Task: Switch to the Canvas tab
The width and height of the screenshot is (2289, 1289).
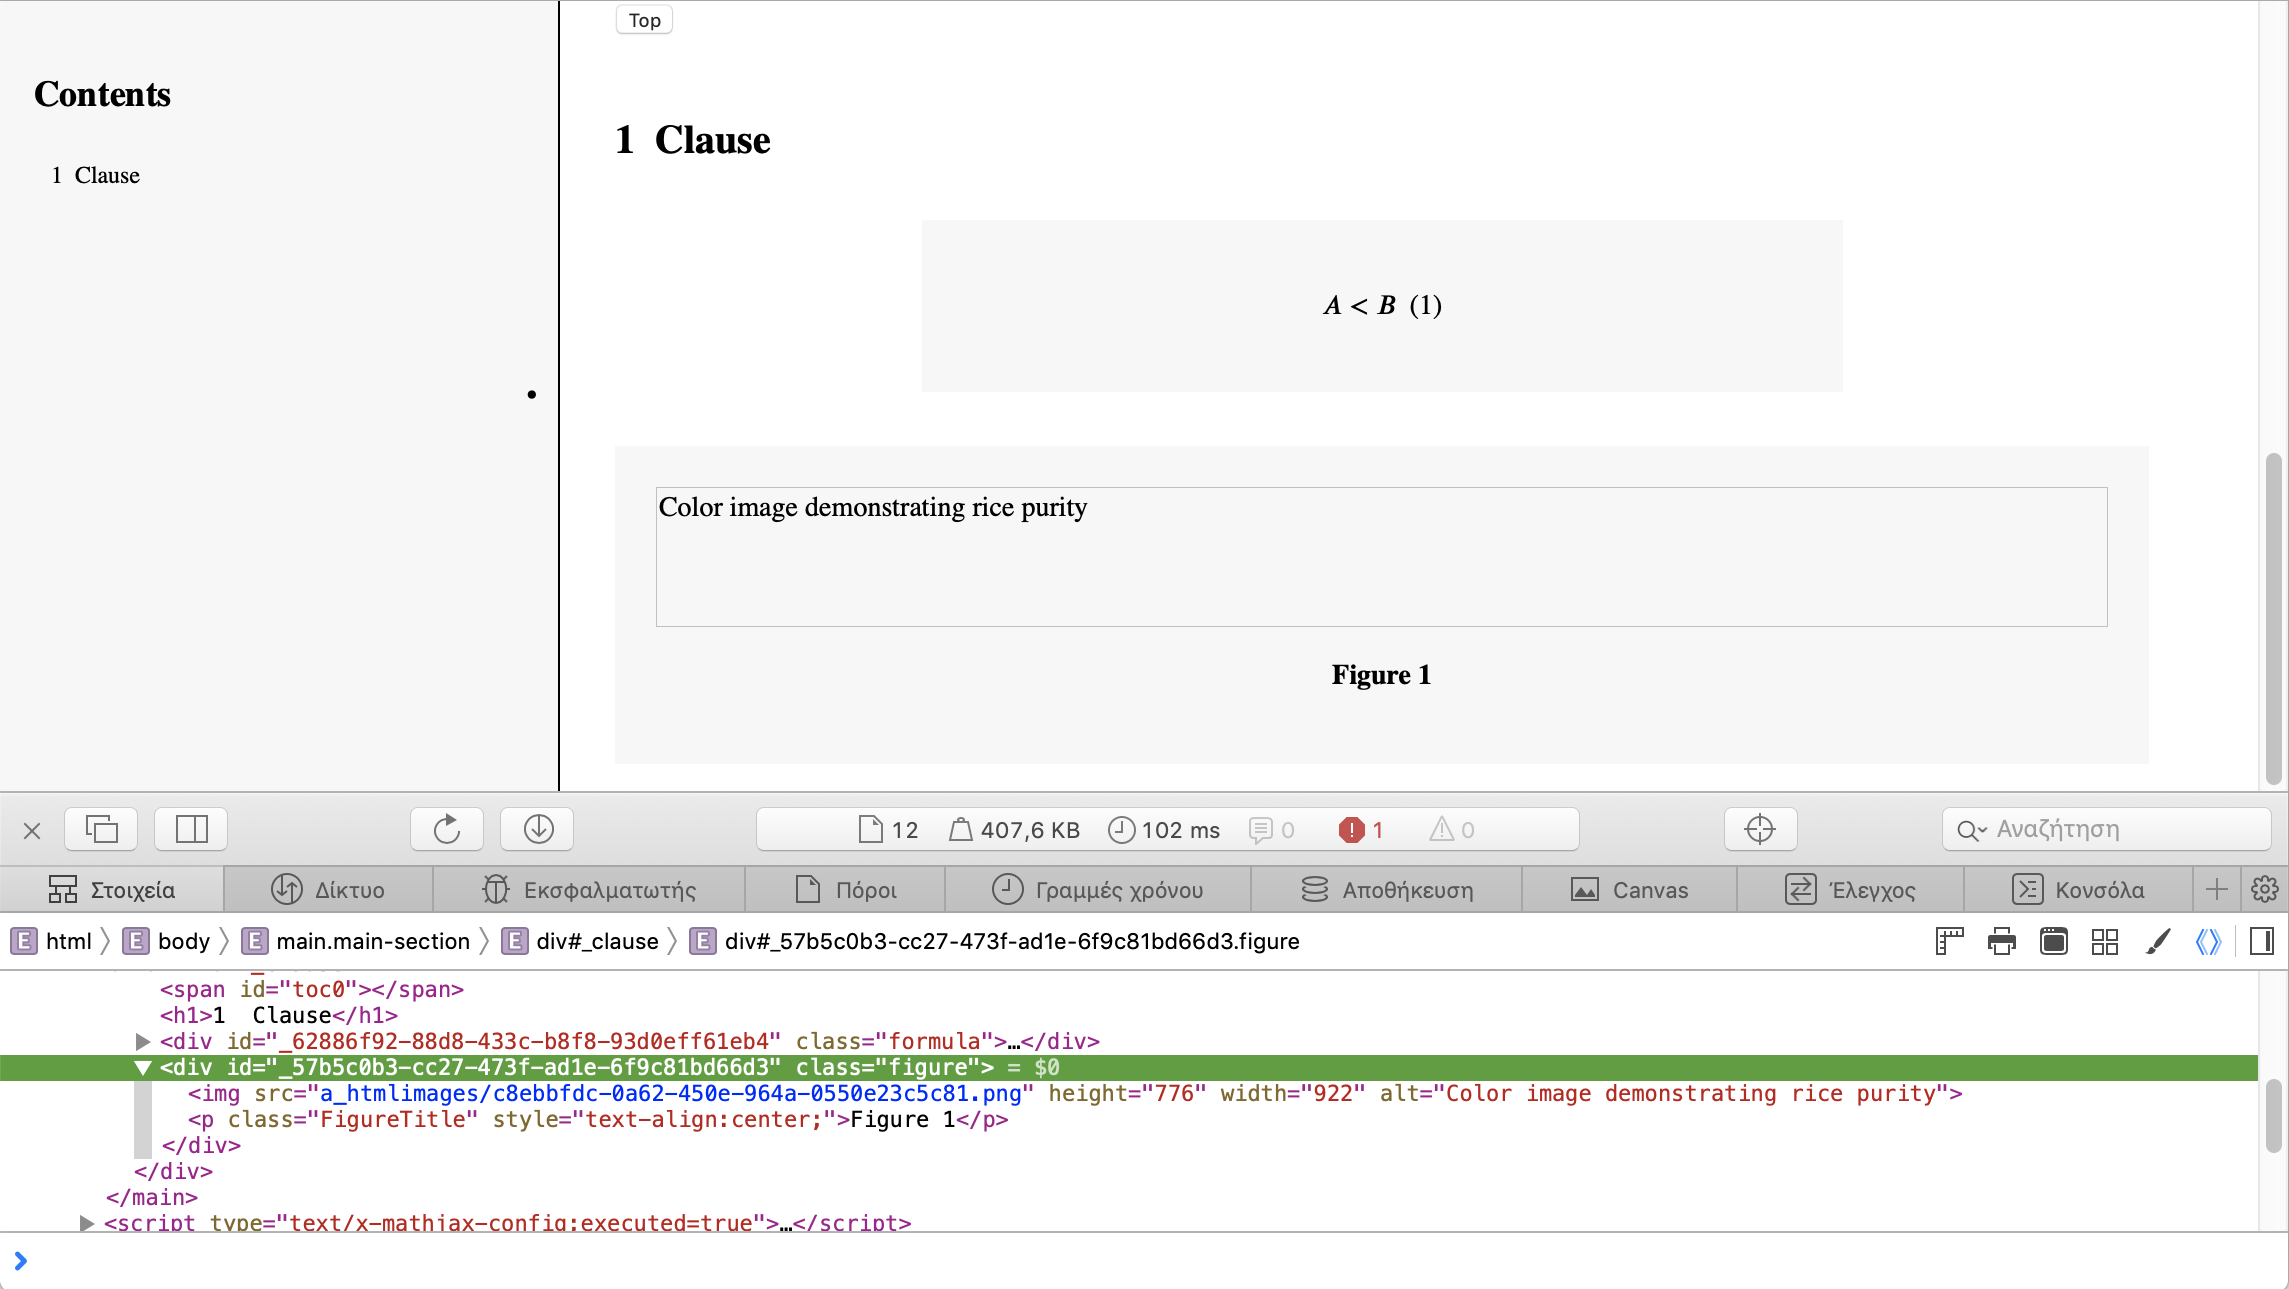Action: [x=1630, y=889]
